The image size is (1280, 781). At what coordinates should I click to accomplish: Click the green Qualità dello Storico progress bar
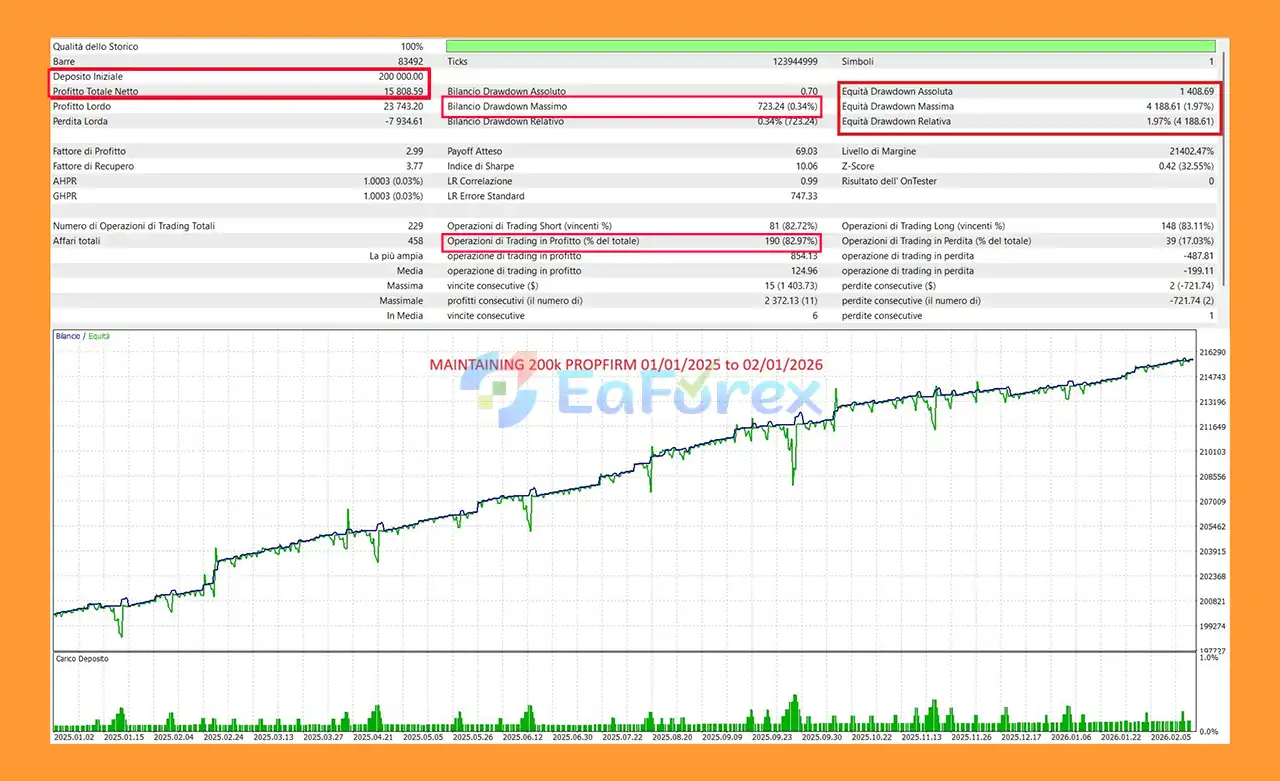point(830,46)
